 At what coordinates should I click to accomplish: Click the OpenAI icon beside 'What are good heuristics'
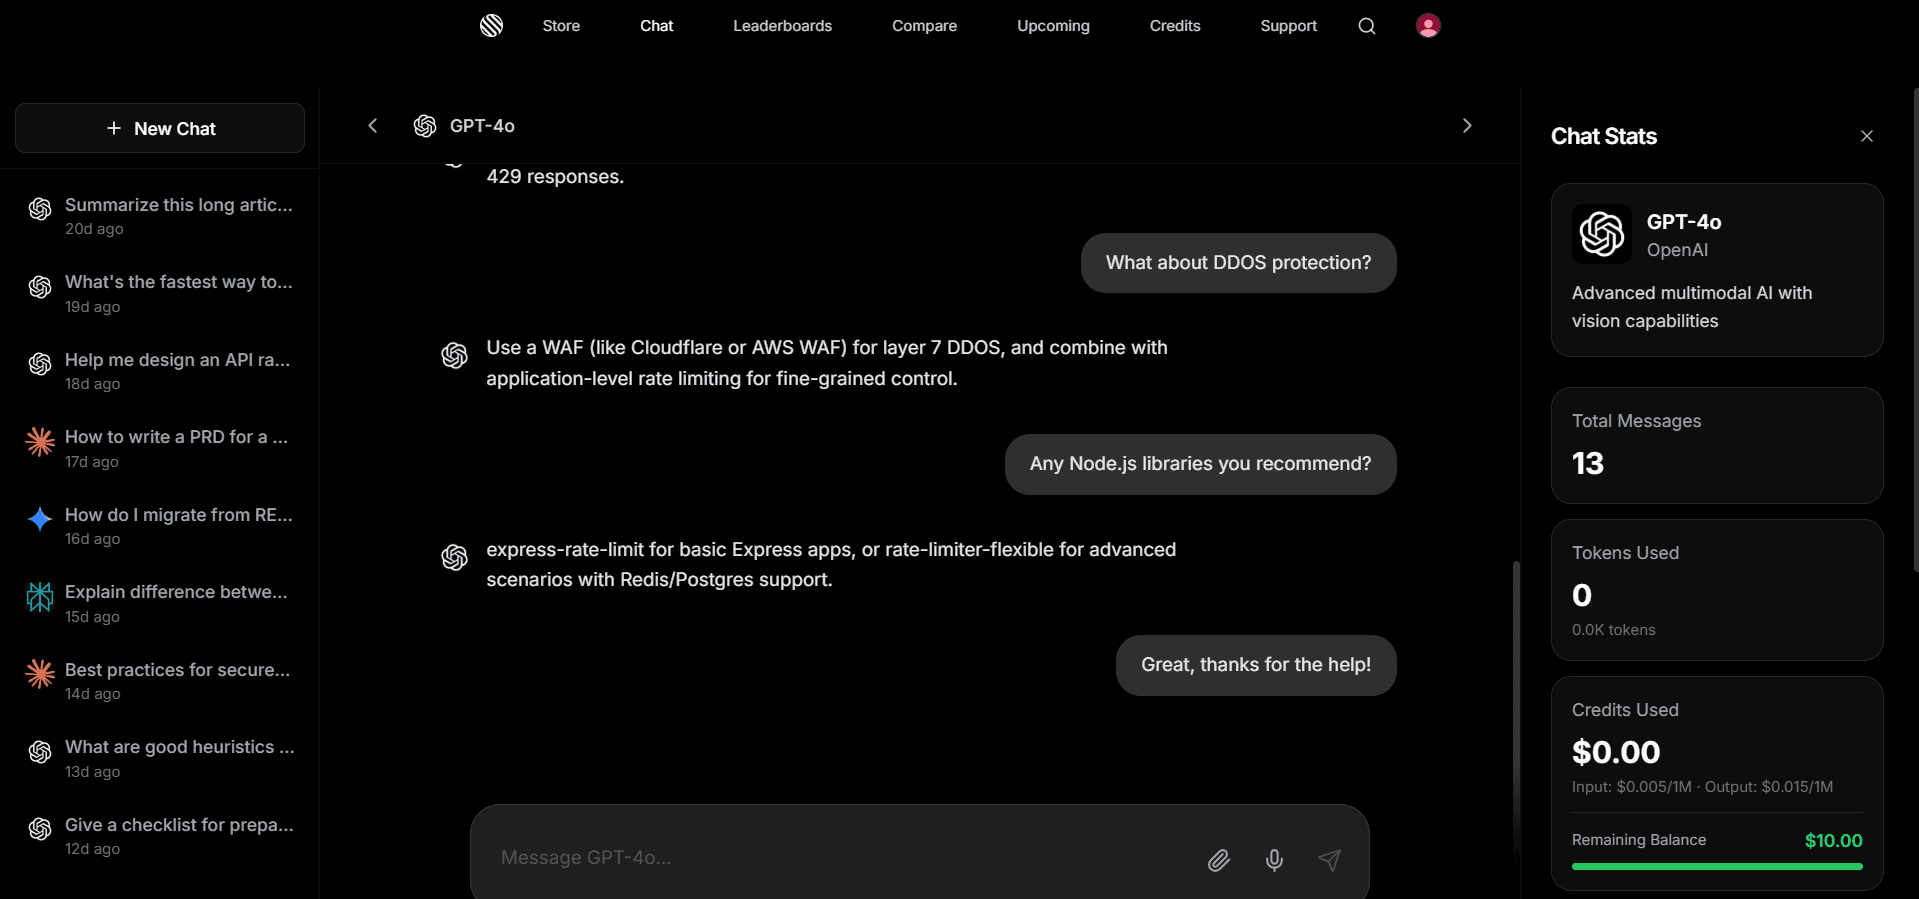point(40,752)
